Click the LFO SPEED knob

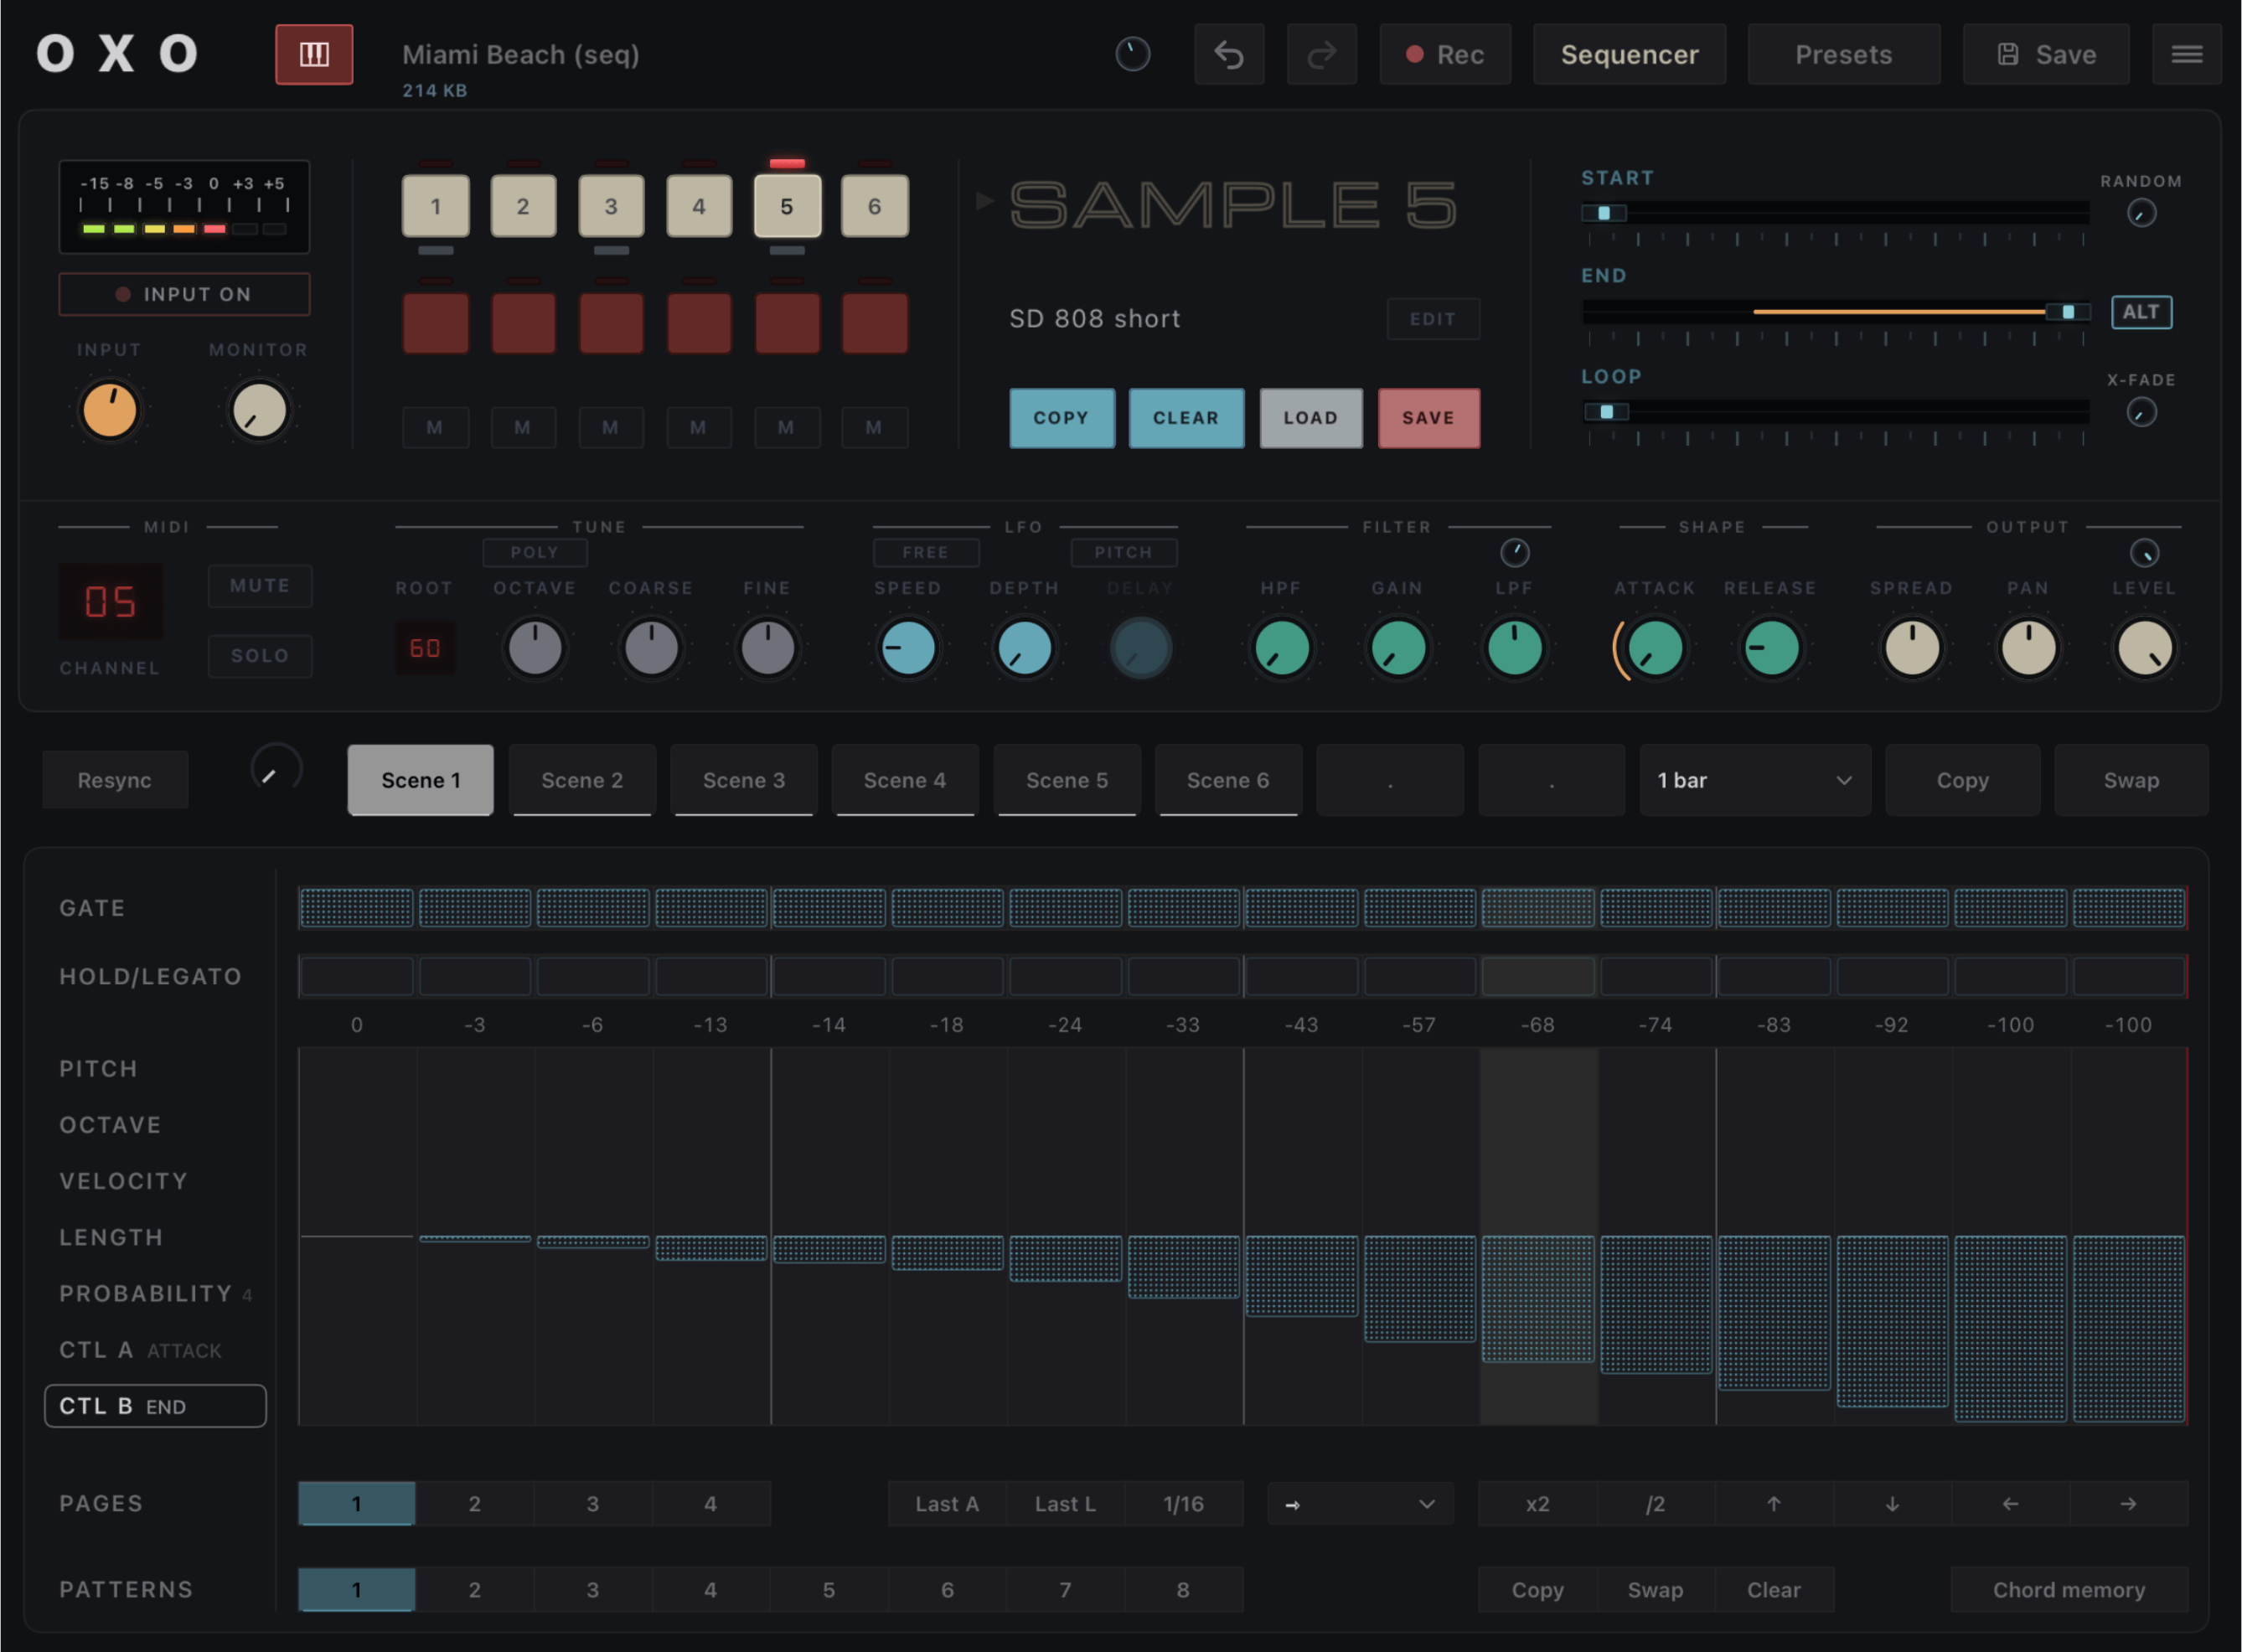pyautogui.click(x=907, y=648)
